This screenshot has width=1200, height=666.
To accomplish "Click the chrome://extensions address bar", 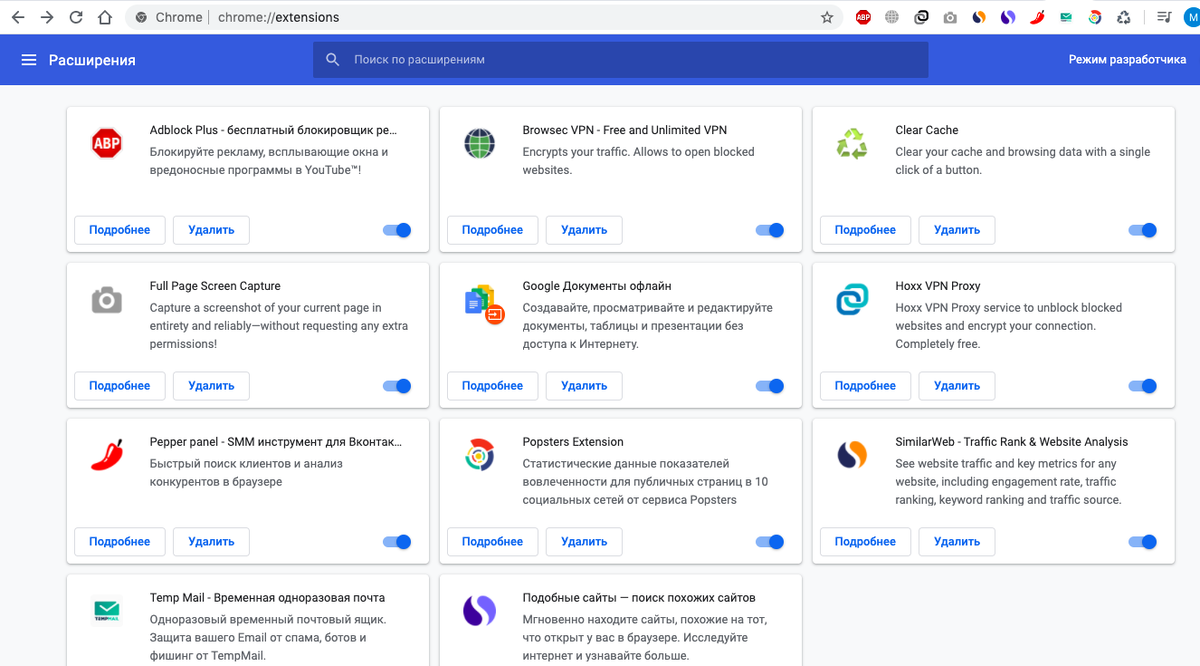I will click(x=484, y=17).
